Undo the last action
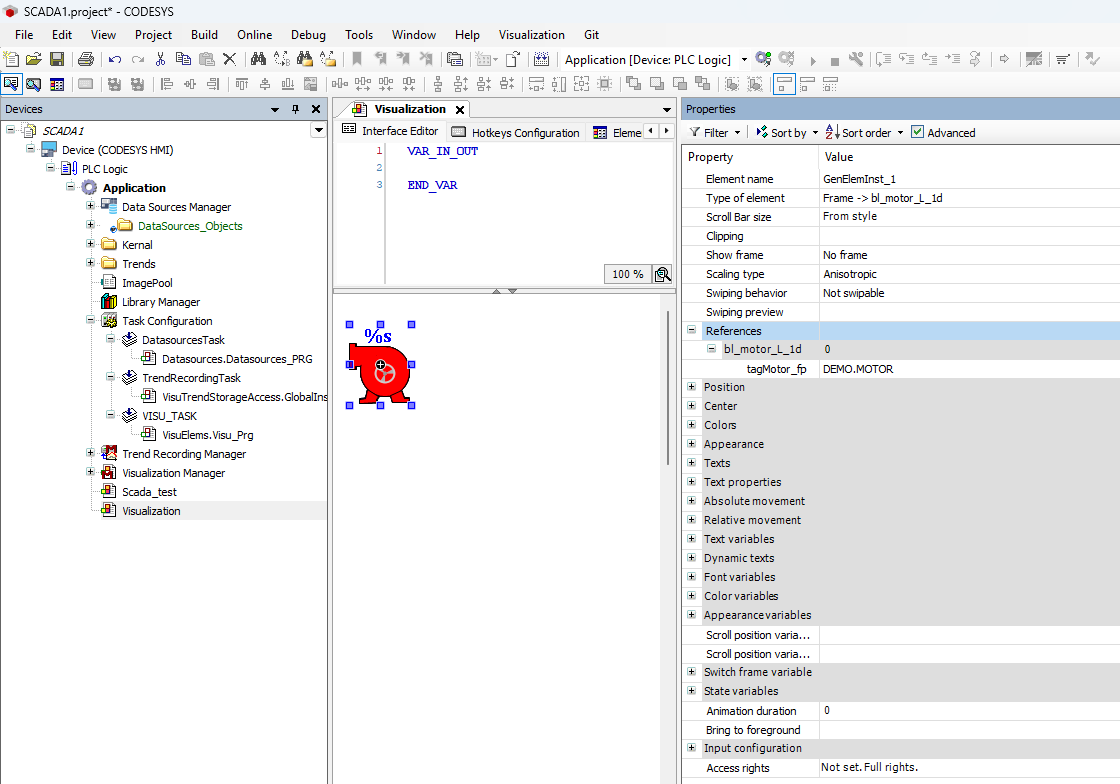The image size is (1120, 784). tap(114, 59)
